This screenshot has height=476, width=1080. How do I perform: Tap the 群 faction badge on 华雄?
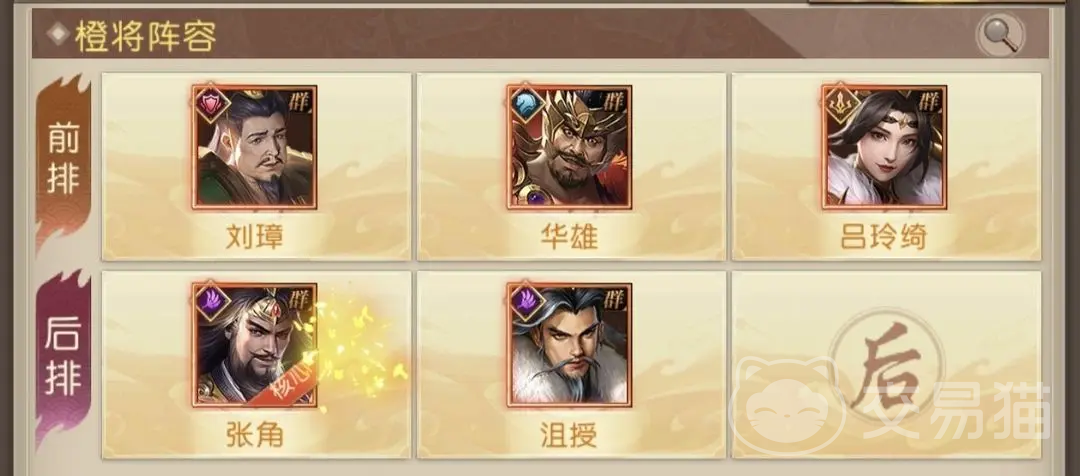pos(615,101)
